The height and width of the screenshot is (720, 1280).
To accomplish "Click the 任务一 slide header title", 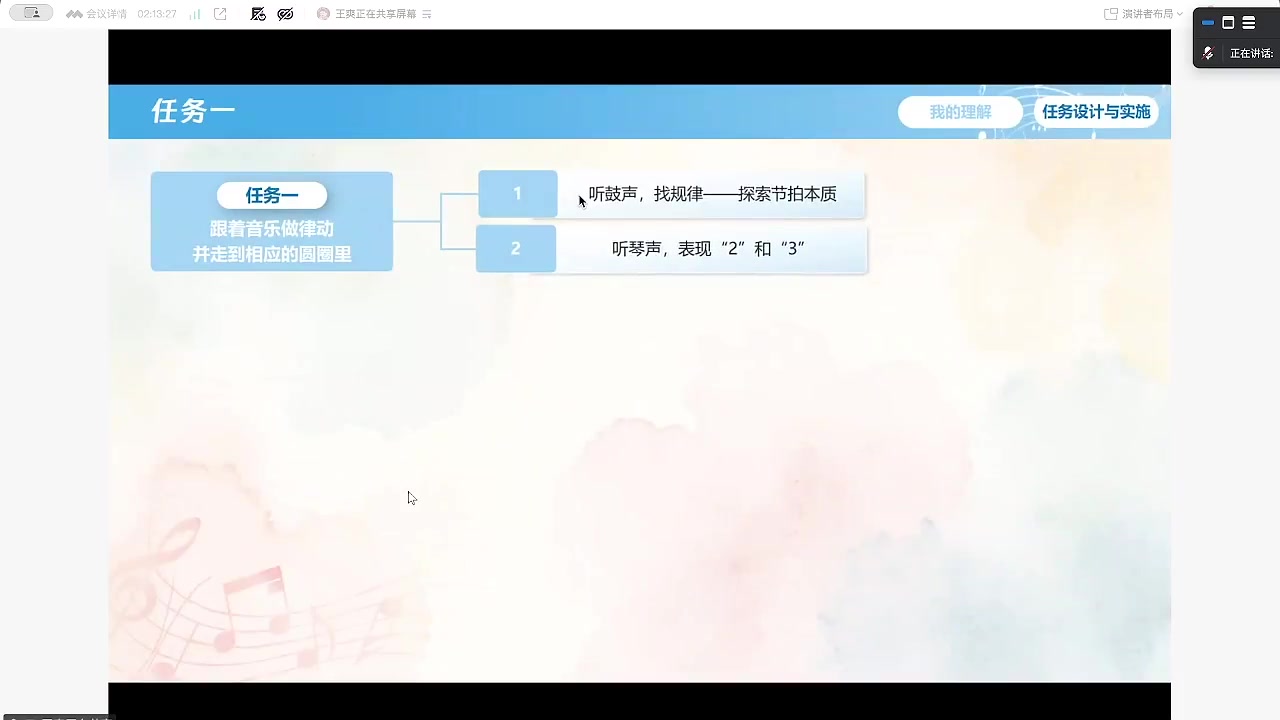I will pos(193,111).
